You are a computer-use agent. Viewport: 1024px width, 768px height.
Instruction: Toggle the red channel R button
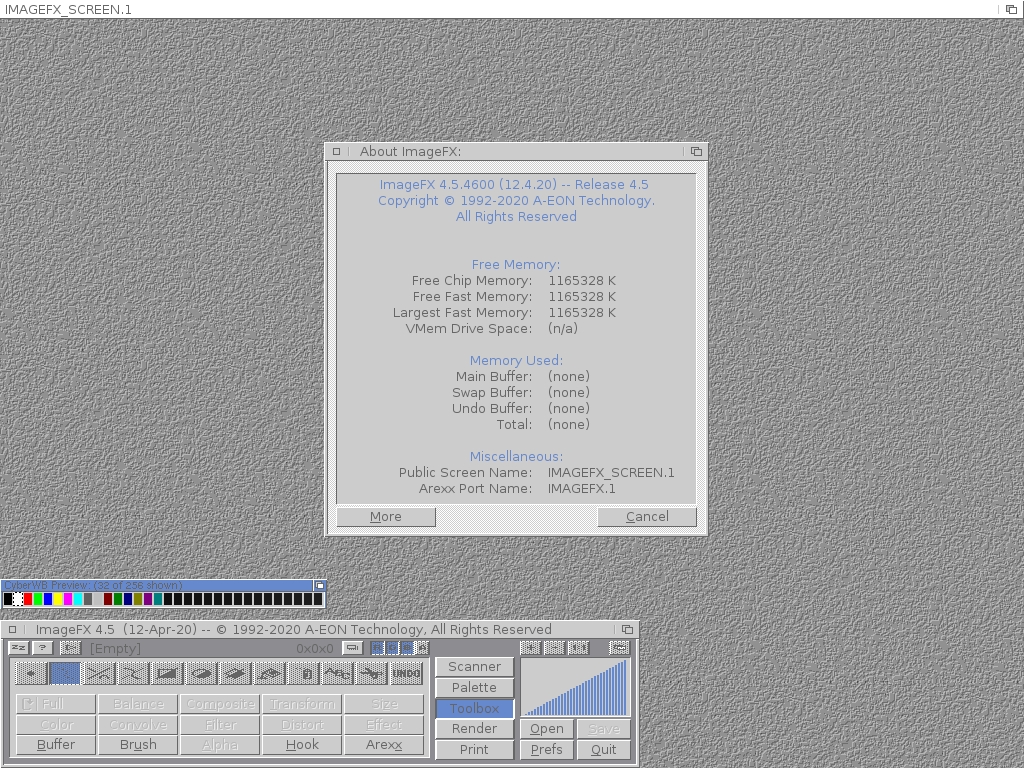(377, 648)
